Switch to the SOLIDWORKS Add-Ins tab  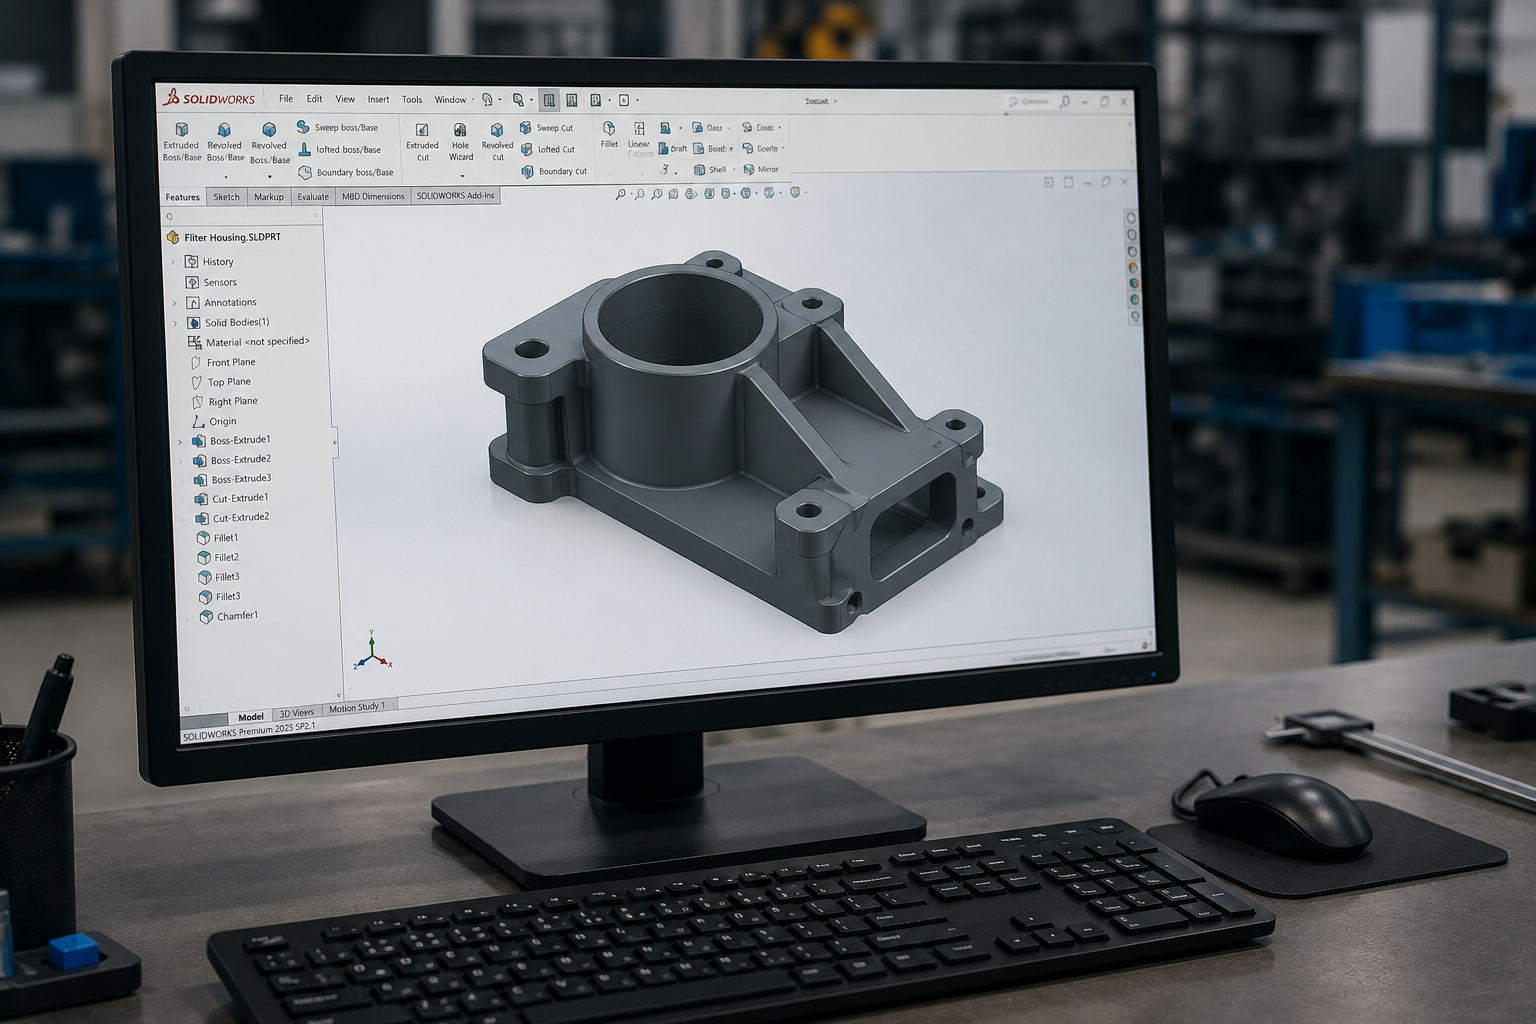[455, 195]
